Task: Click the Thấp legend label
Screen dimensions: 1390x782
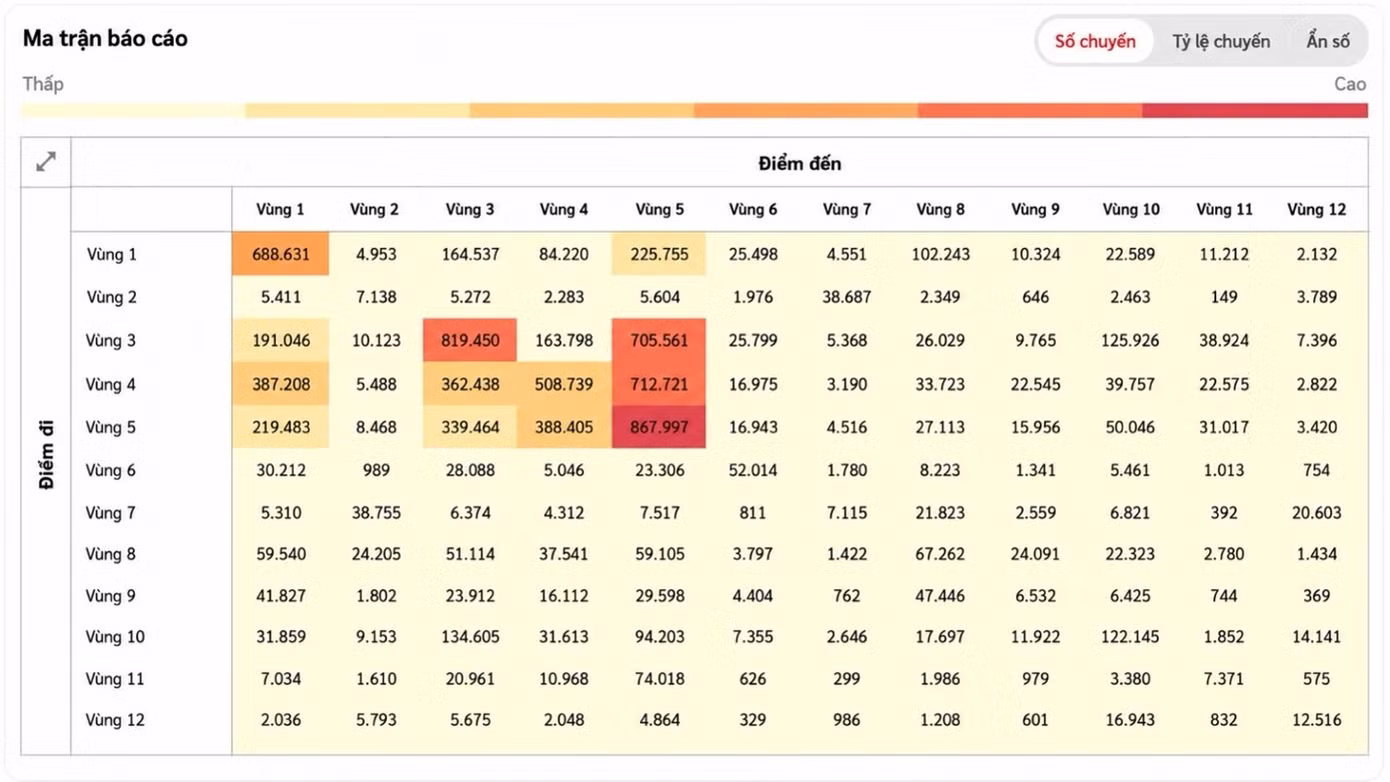Action: pyautogui.click(x=43, y=84)
